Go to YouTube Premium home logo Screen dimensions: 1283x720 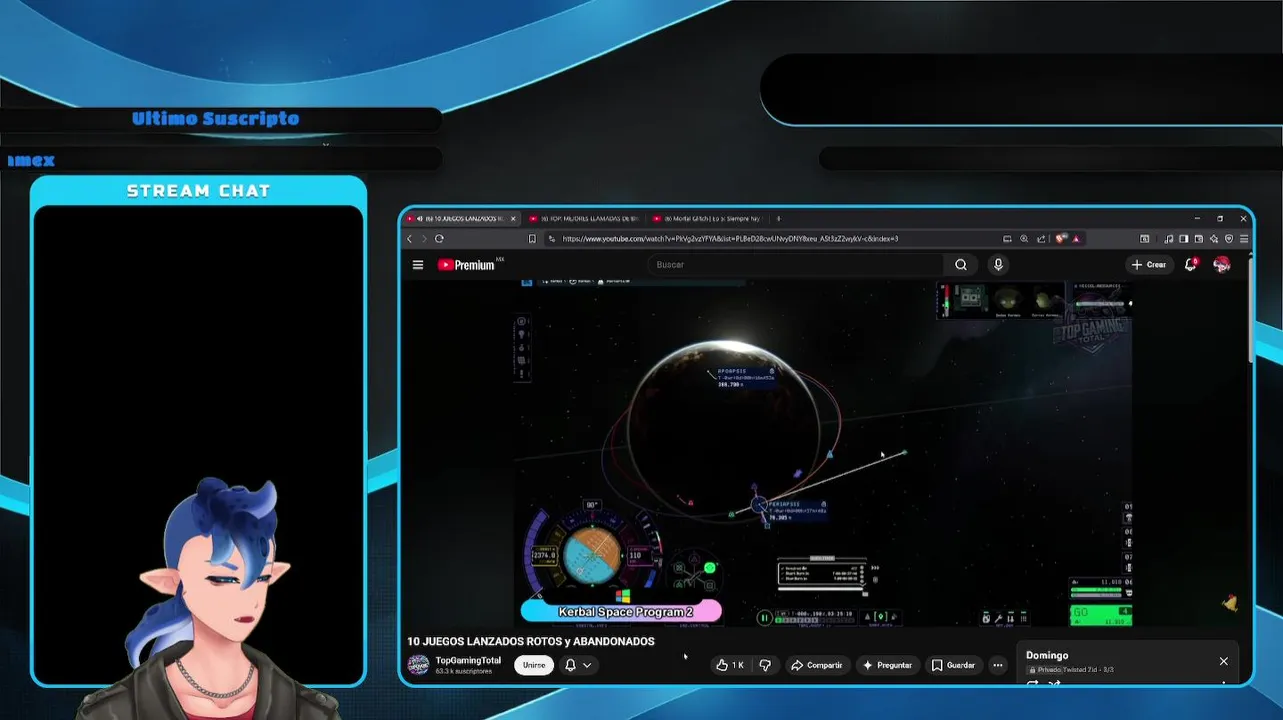pyautogui.click(x=466, y=265)
